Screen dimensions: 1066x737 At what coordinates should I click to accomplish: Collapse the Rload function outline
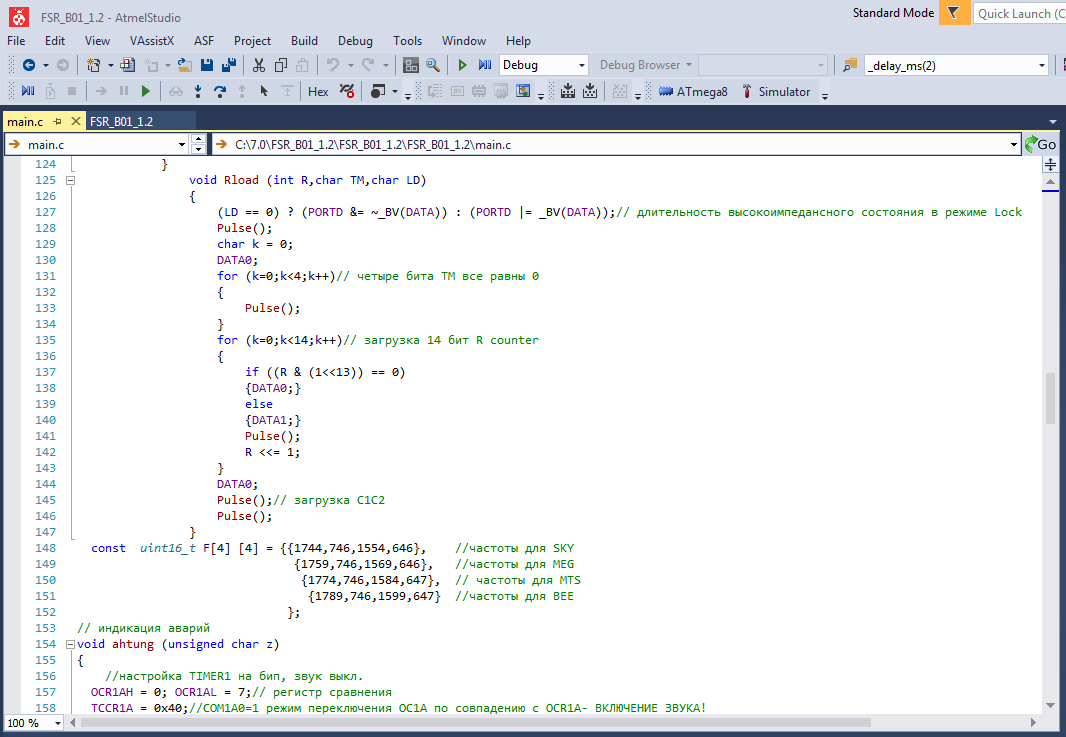70,180
